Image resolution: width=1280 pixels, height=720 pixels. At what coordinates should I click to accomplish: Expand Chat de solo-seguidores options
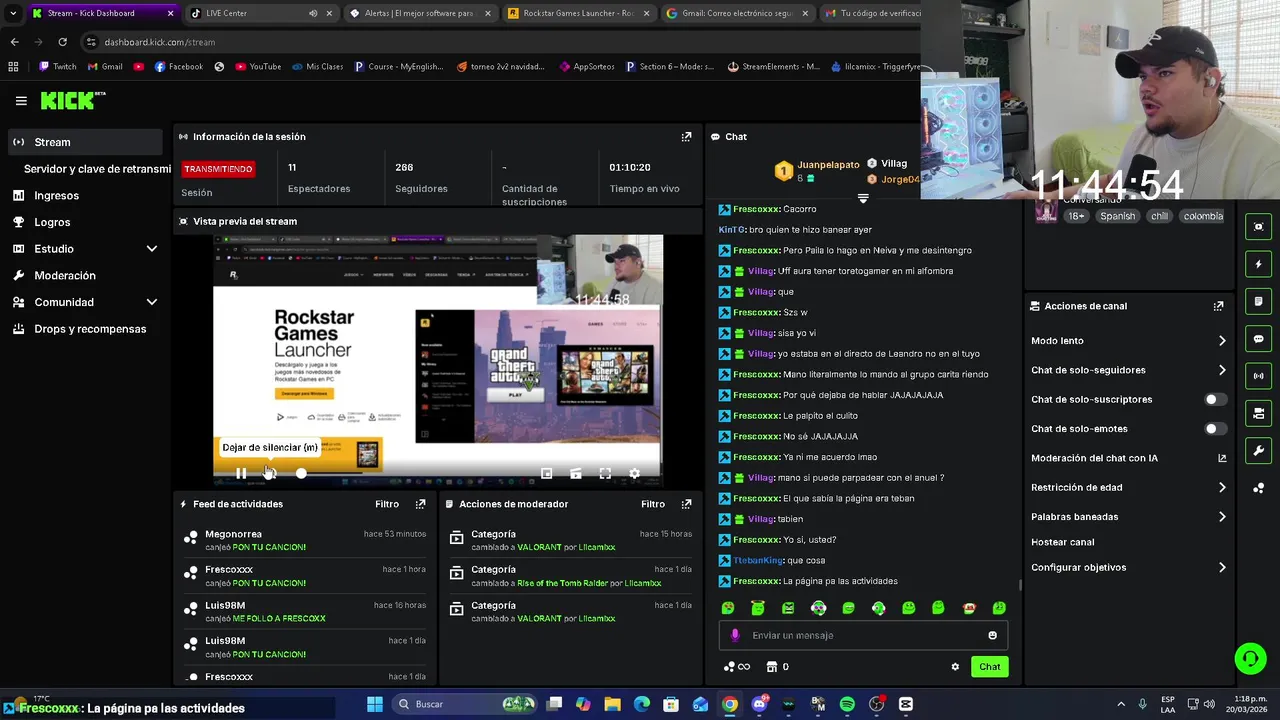tap(1222, 370)
